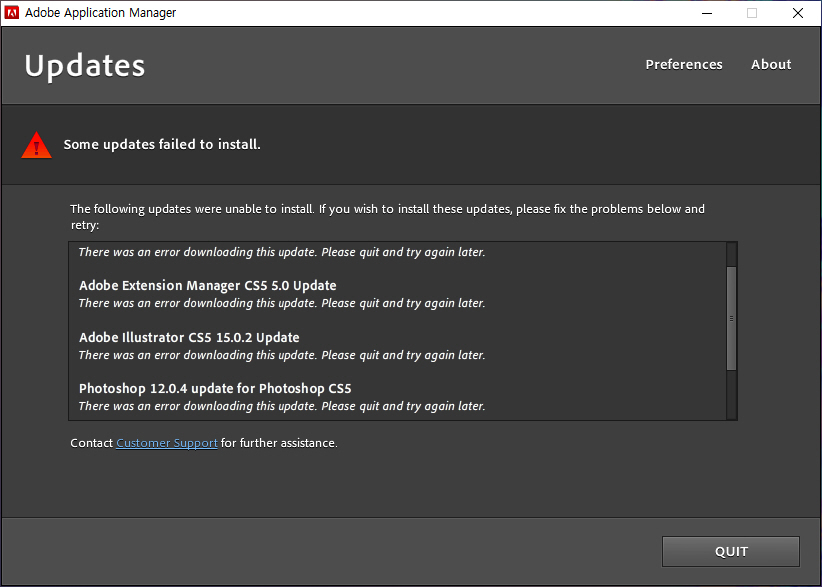This screenshot has height=587, width=822.
Task: Close the Adobe Application Manager window
Action: coord(798,13)
